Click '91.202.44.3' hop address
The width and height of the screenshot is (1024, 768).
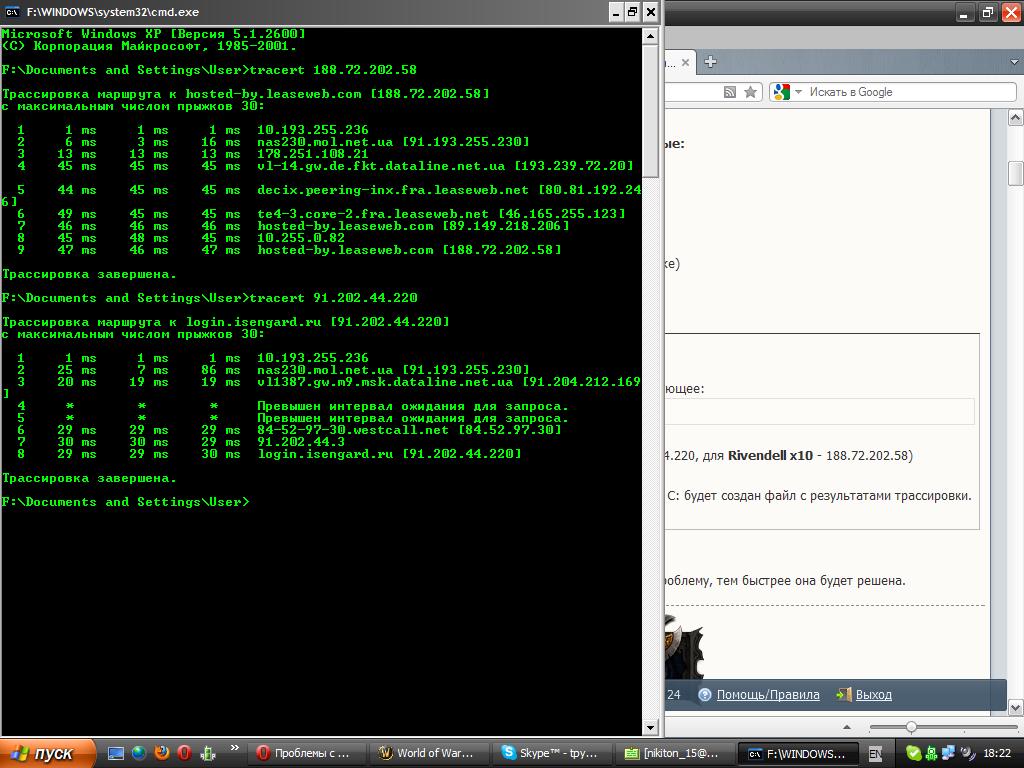pos(301,442)
